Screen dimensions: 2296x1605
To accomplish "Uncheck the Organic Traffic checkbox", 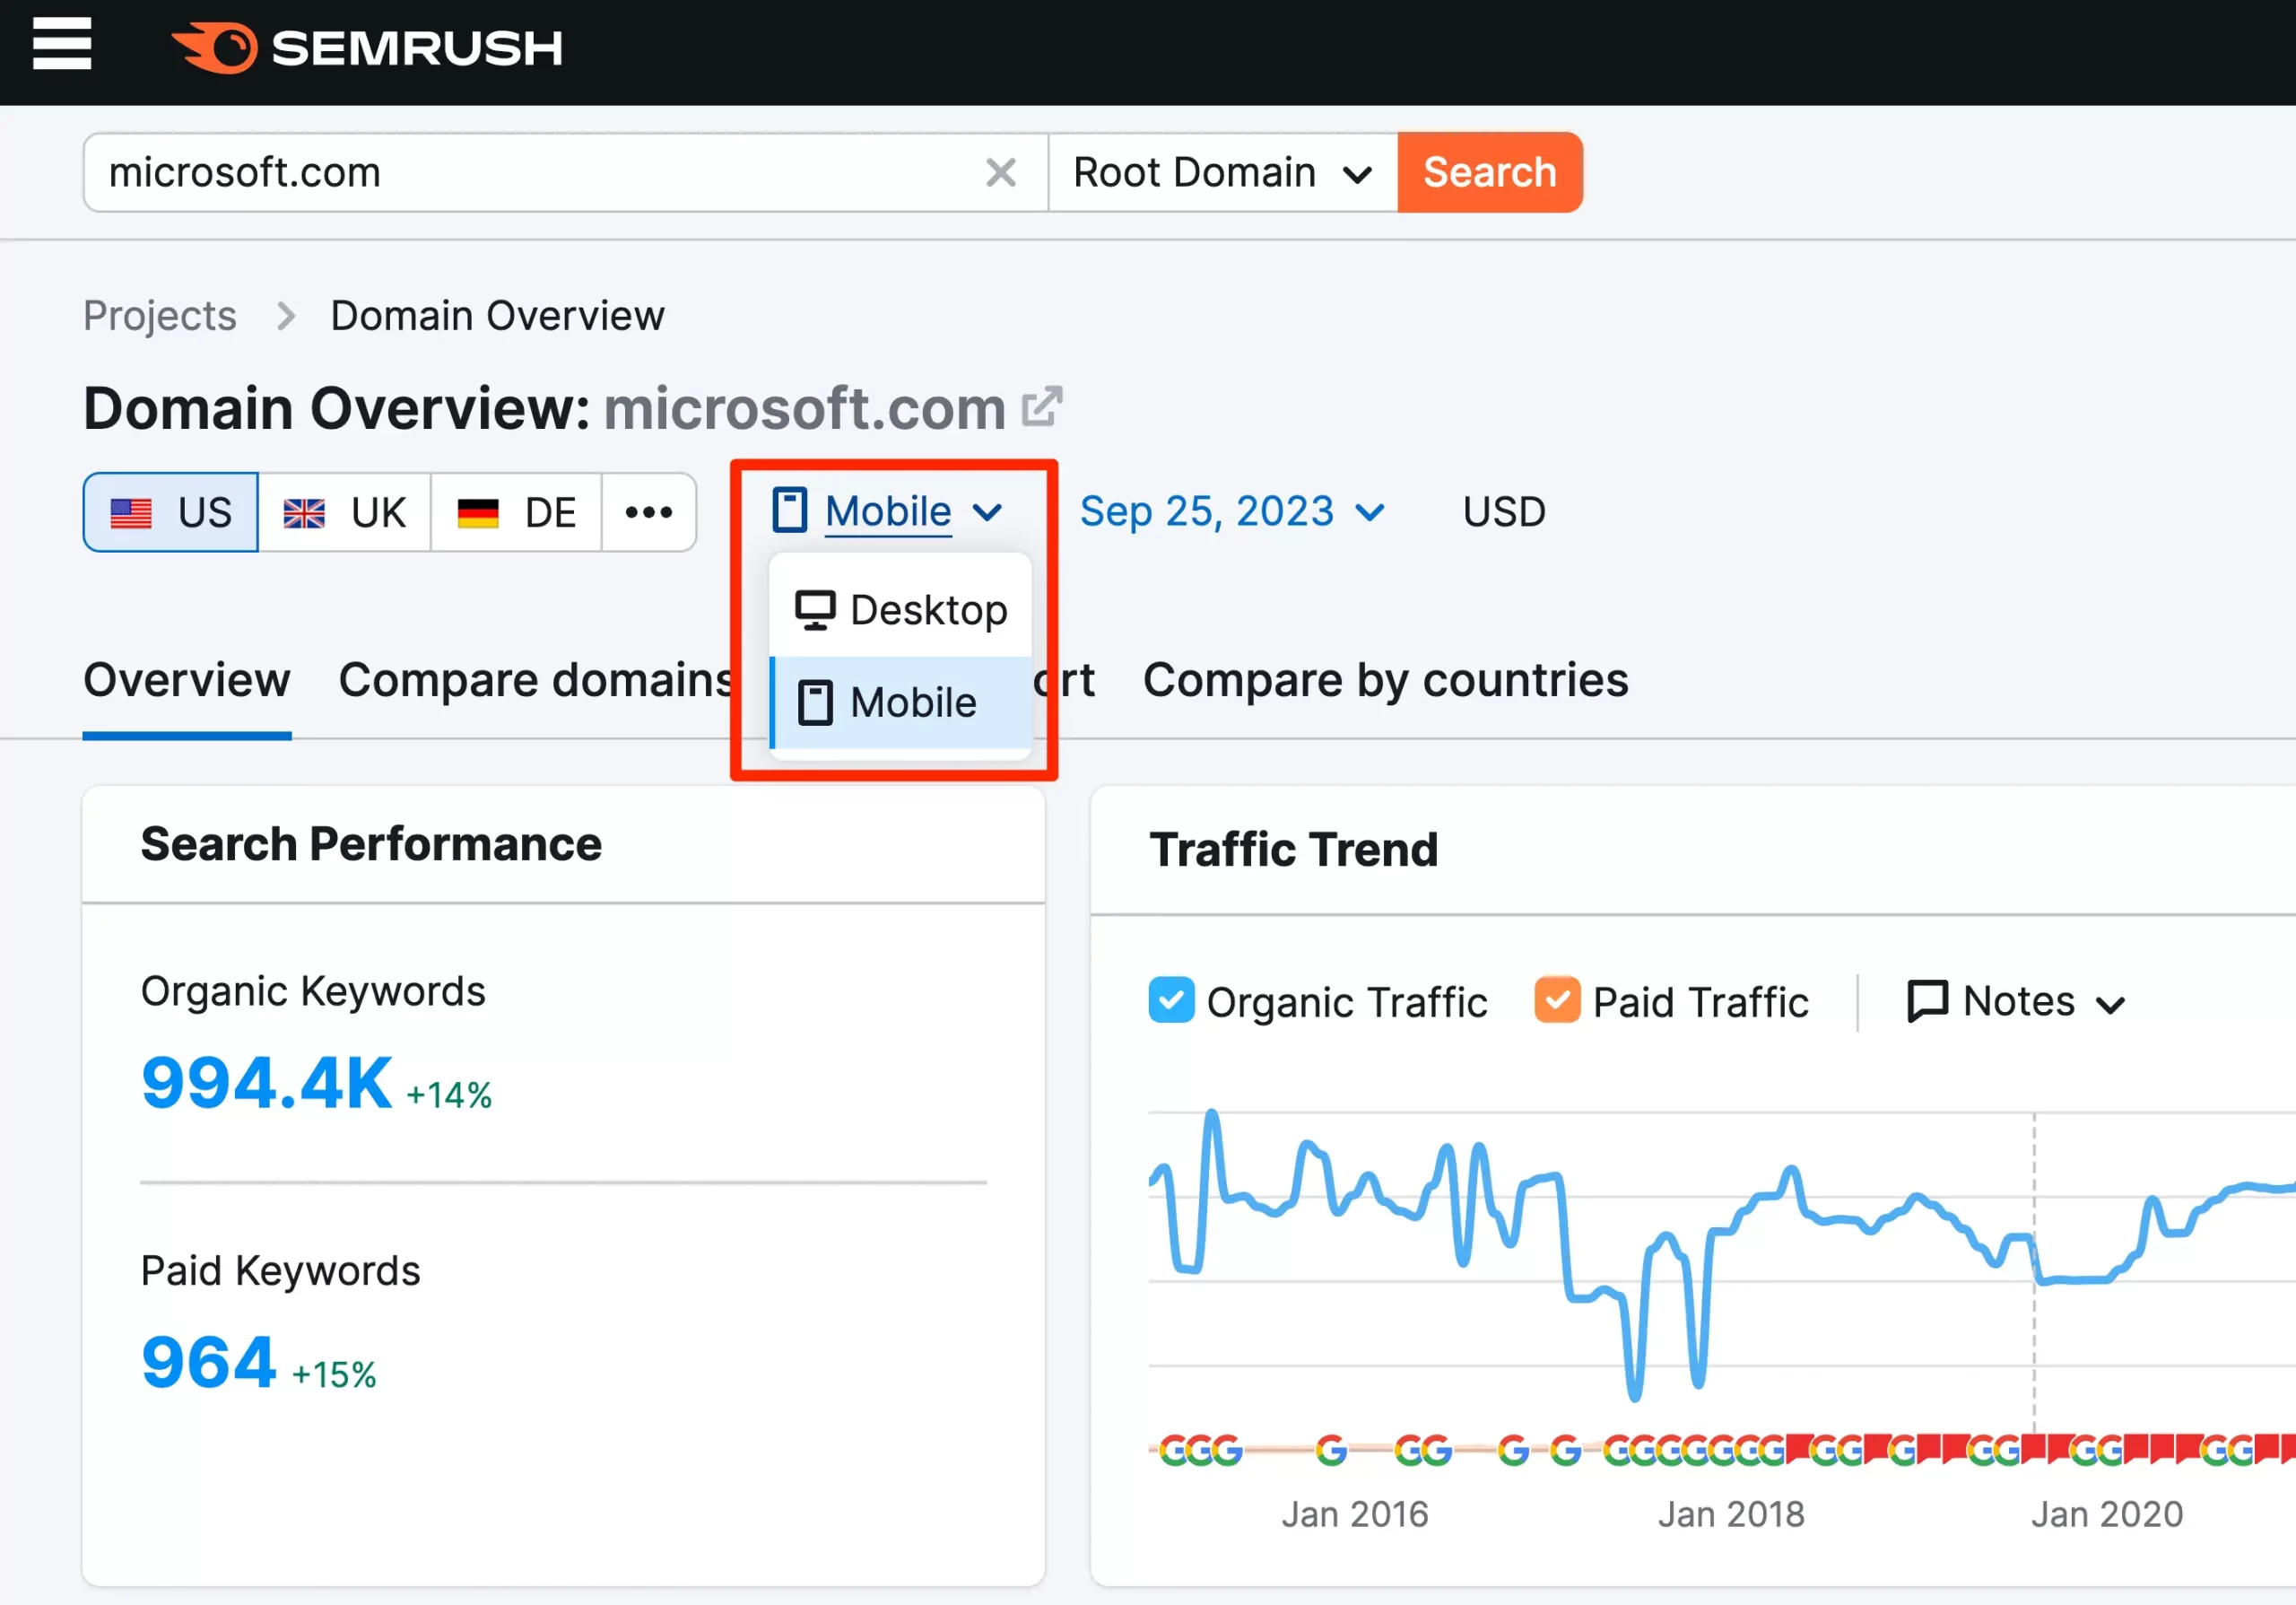I will click(x=1171, y=1000).
